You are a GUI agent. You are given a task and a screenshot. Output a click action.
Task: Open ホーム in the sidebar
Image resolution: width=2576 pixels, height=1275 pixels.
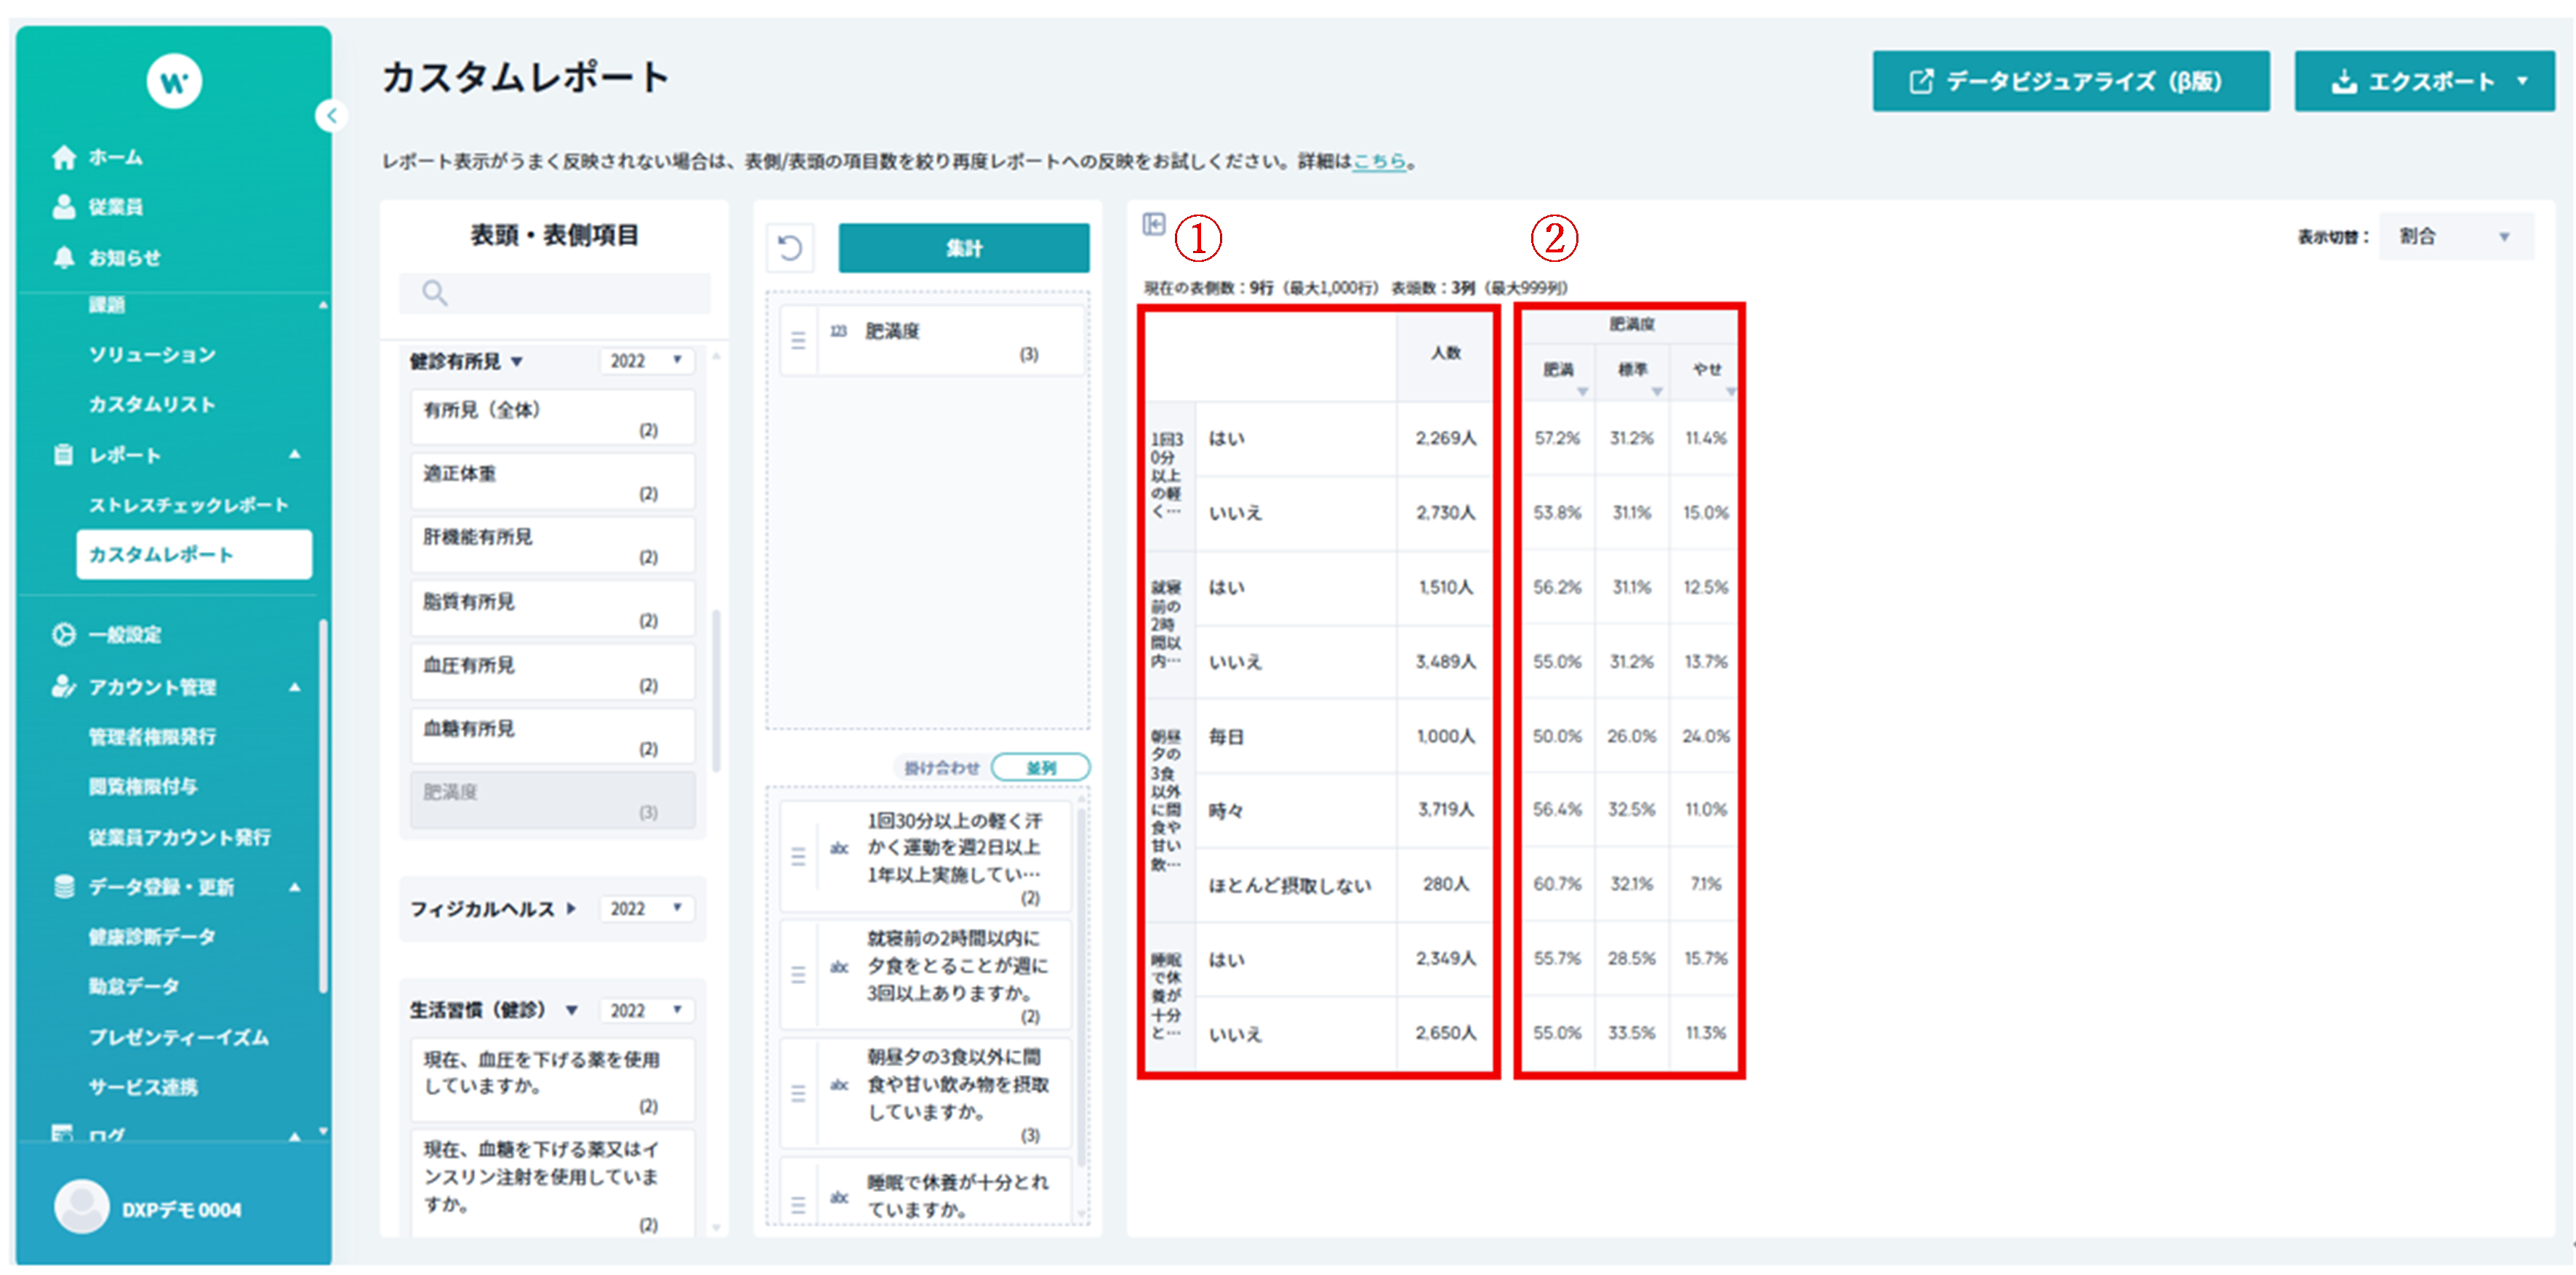[115, 157]
